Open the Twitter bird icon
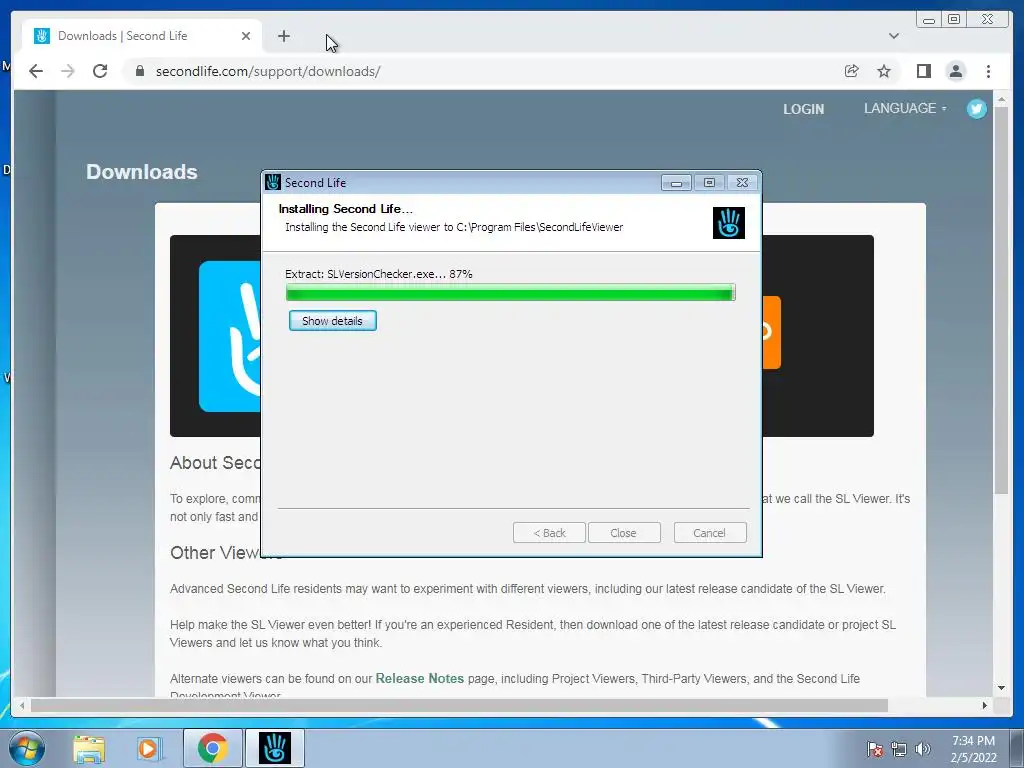 pyautogui.click(x=977, y=108)
